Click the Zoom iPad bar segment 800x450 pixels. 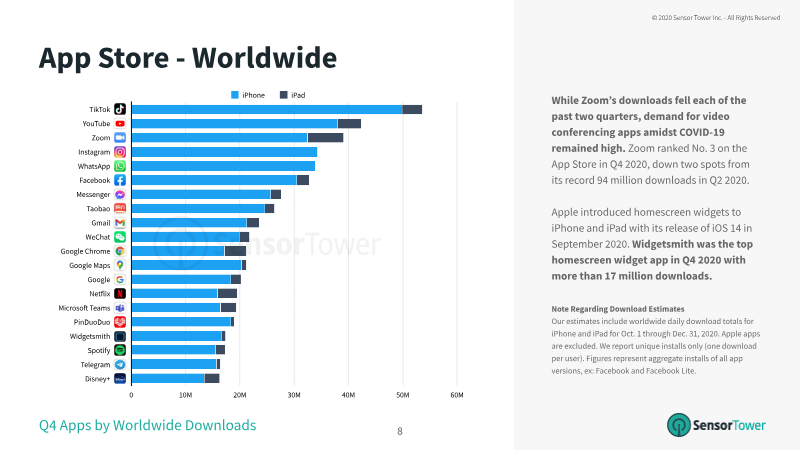(x=325, y=138)
